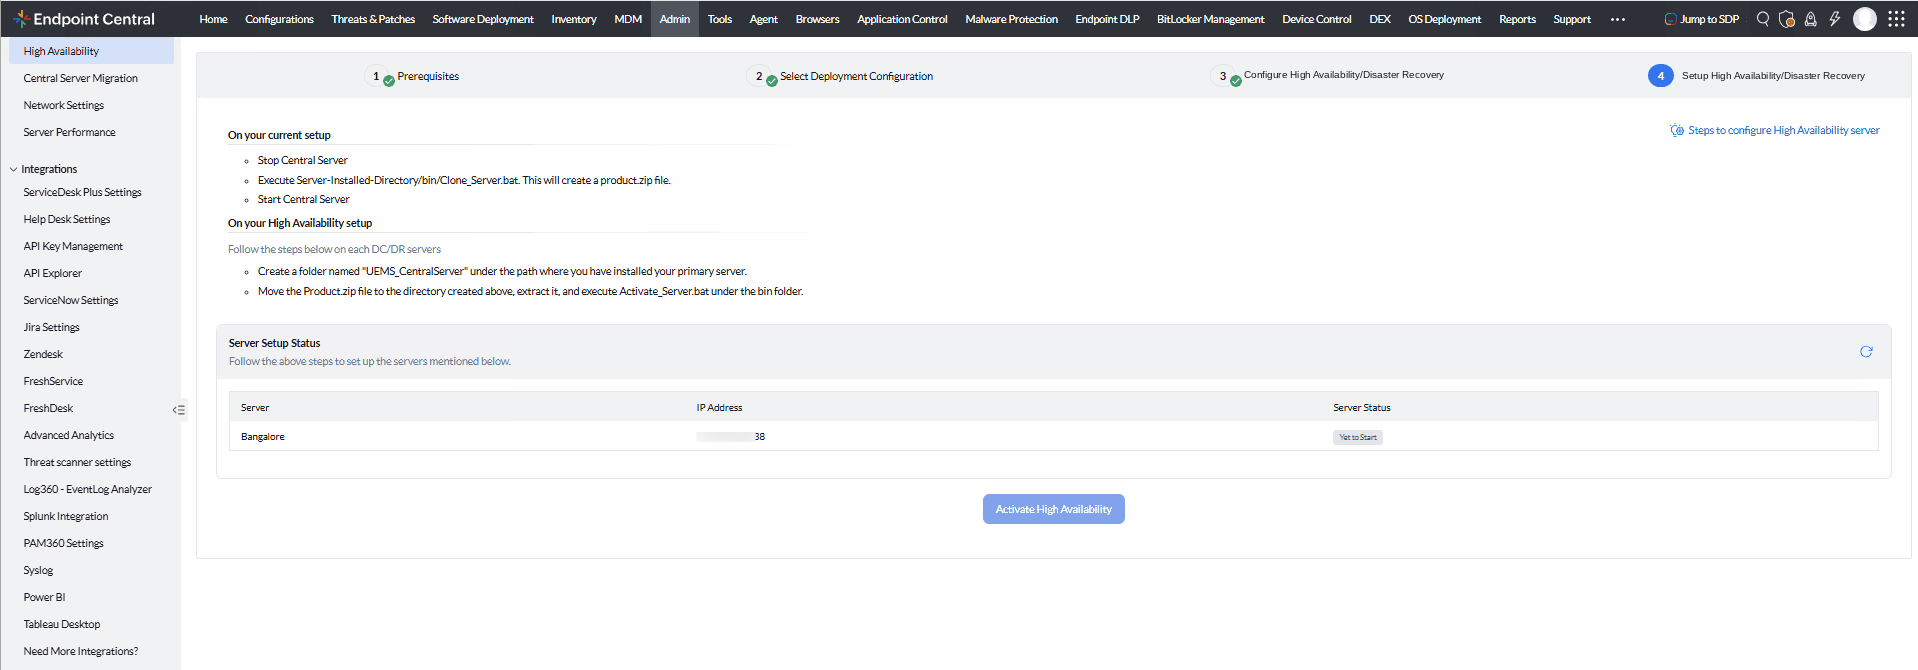Click the Jump to SDP icon

[1670, 19]
